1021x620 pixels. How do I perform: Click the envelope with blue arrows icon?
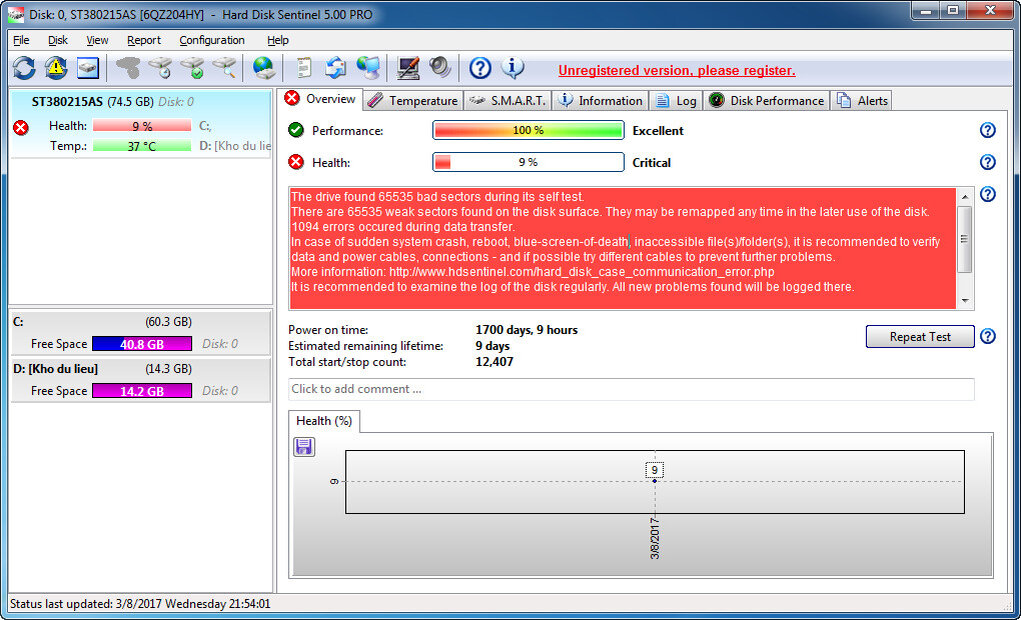(336, 68)
